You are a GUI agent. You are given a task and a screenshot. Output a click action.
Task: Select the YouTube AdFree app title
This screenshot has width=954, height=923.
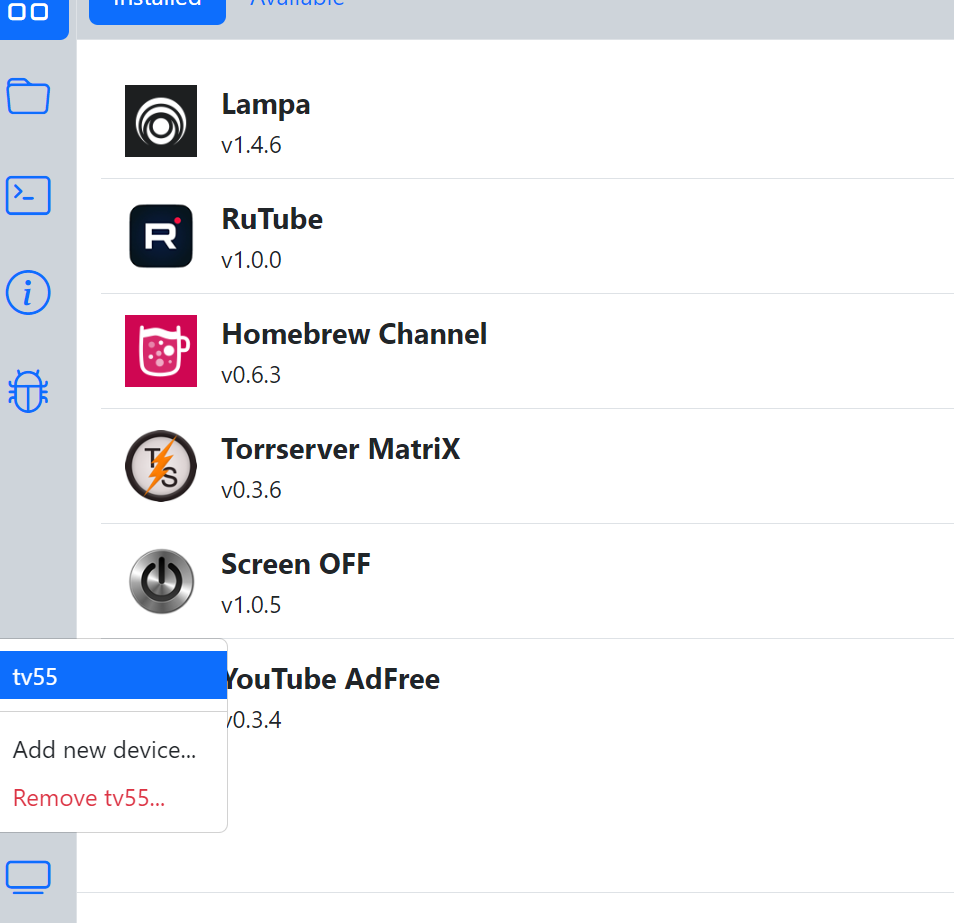click(333, 679)
